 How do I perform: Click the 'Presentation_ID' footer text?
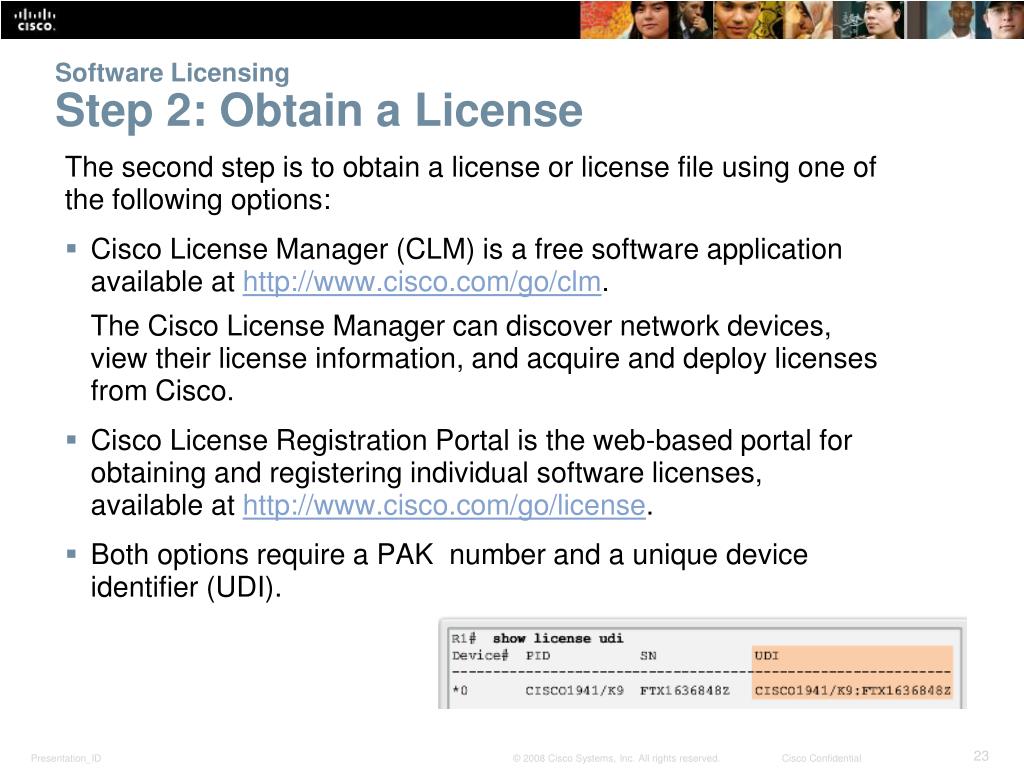(66, 758)
